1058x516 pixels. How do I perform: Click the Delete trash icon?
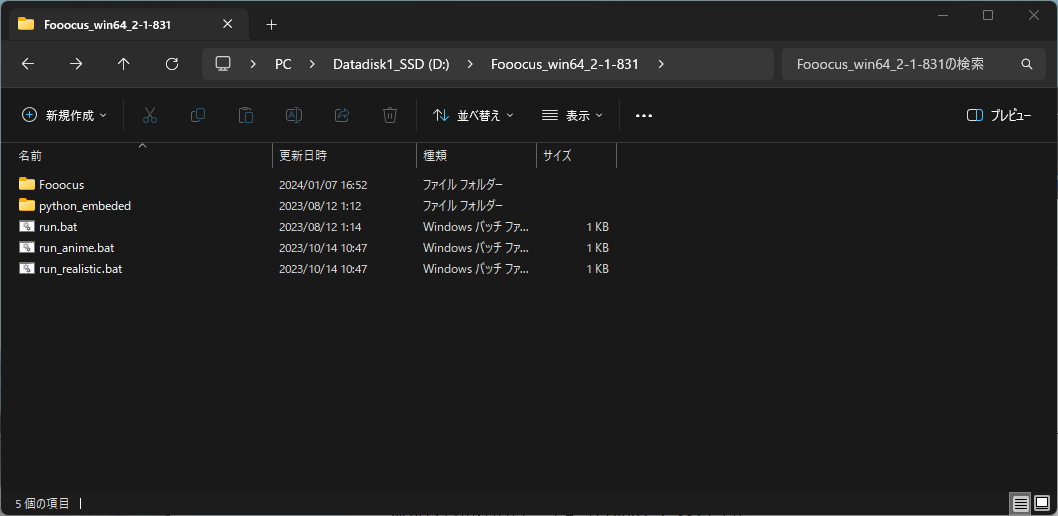(390, 115)
